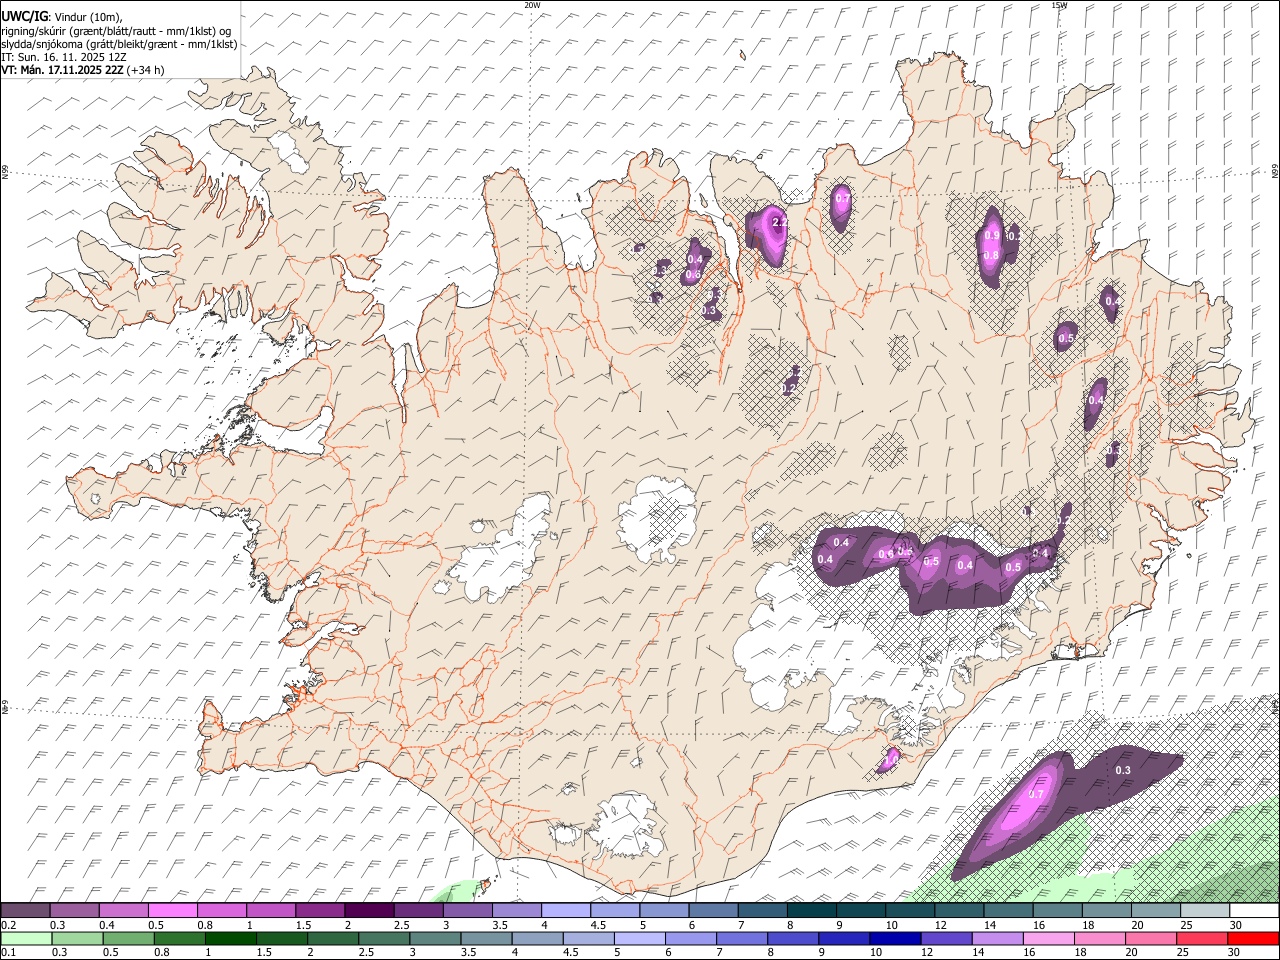Select the line "rigning/skúrir (grænt/blátt/rautt - mm/1klst) og"
1280x960 pixels.
115,30
